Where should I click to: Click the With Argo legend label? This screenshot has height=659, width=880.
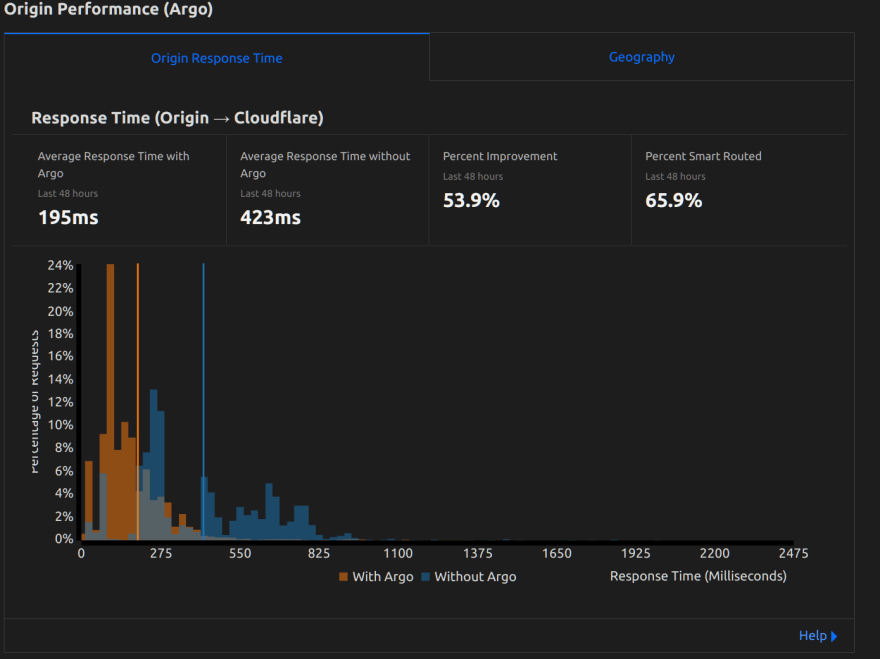[x=383, y=576]
